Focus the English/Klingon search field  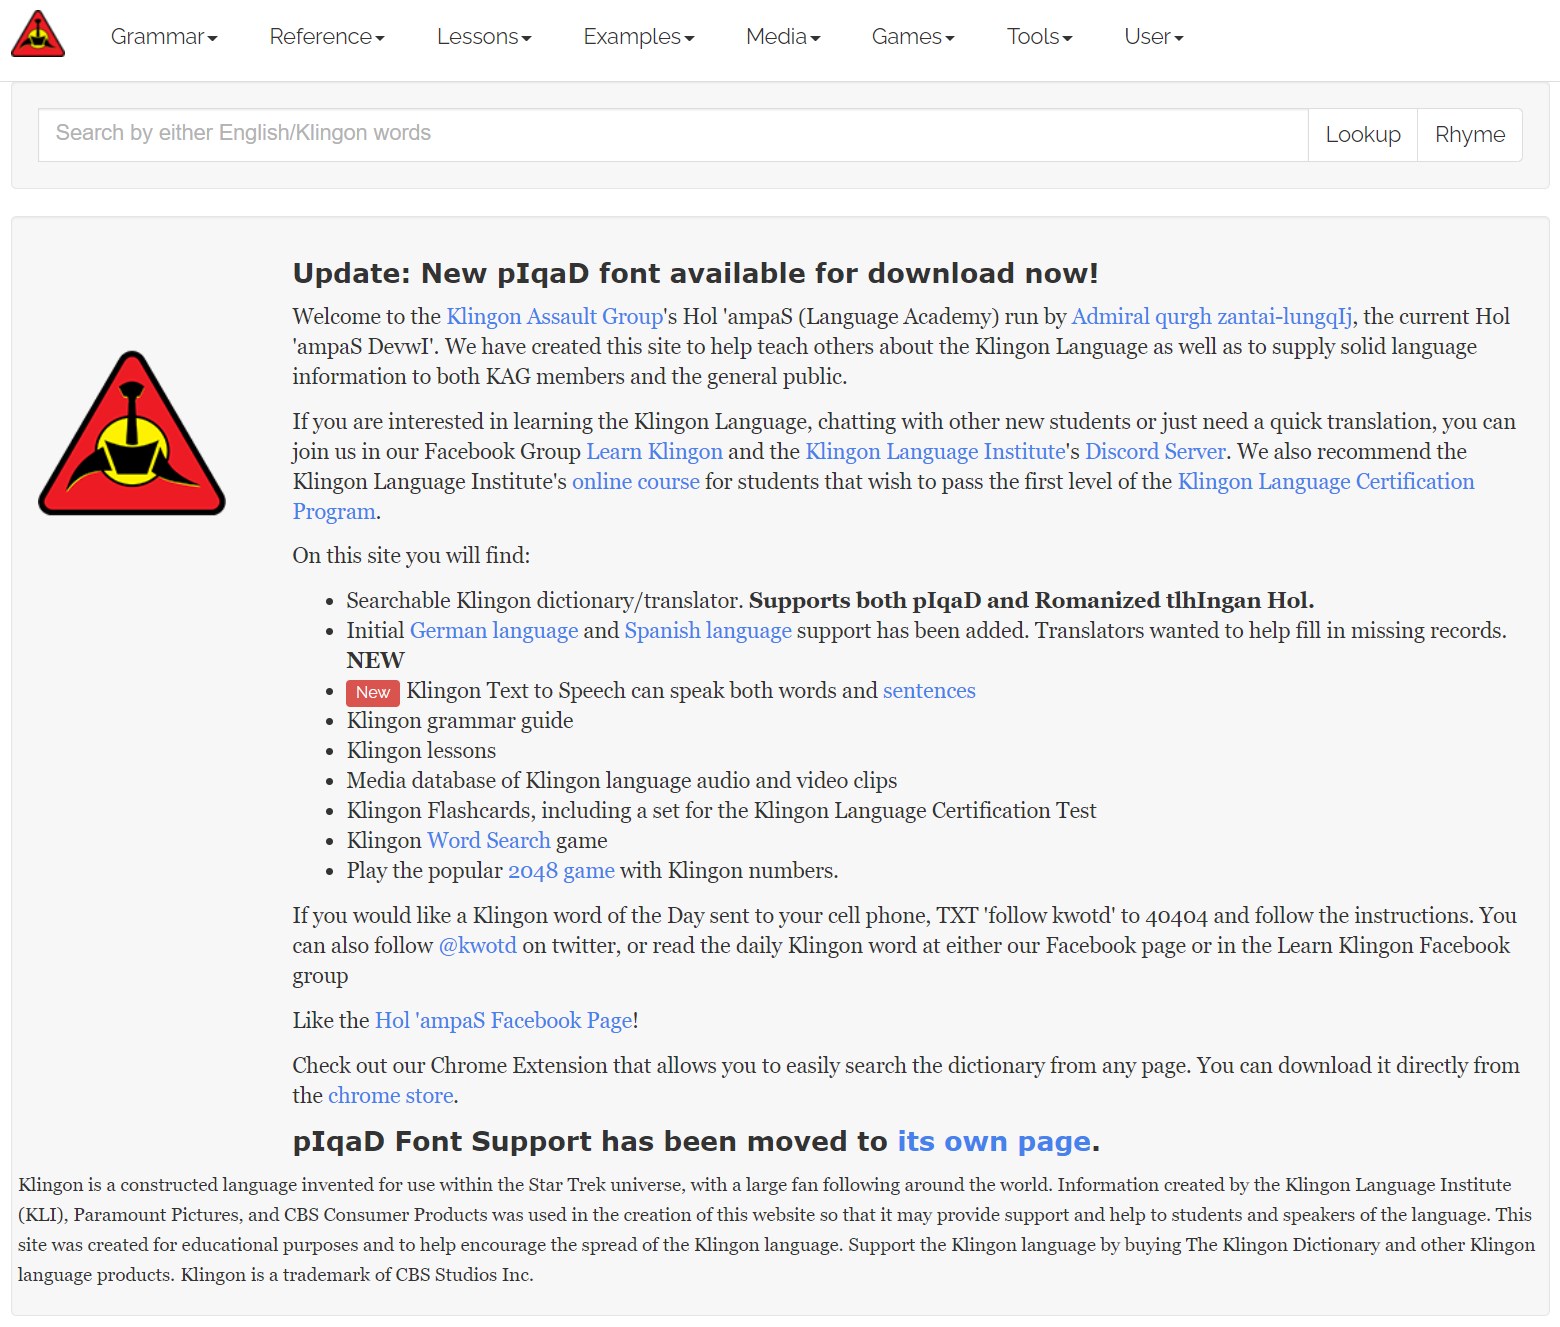[x=673, y=134]
